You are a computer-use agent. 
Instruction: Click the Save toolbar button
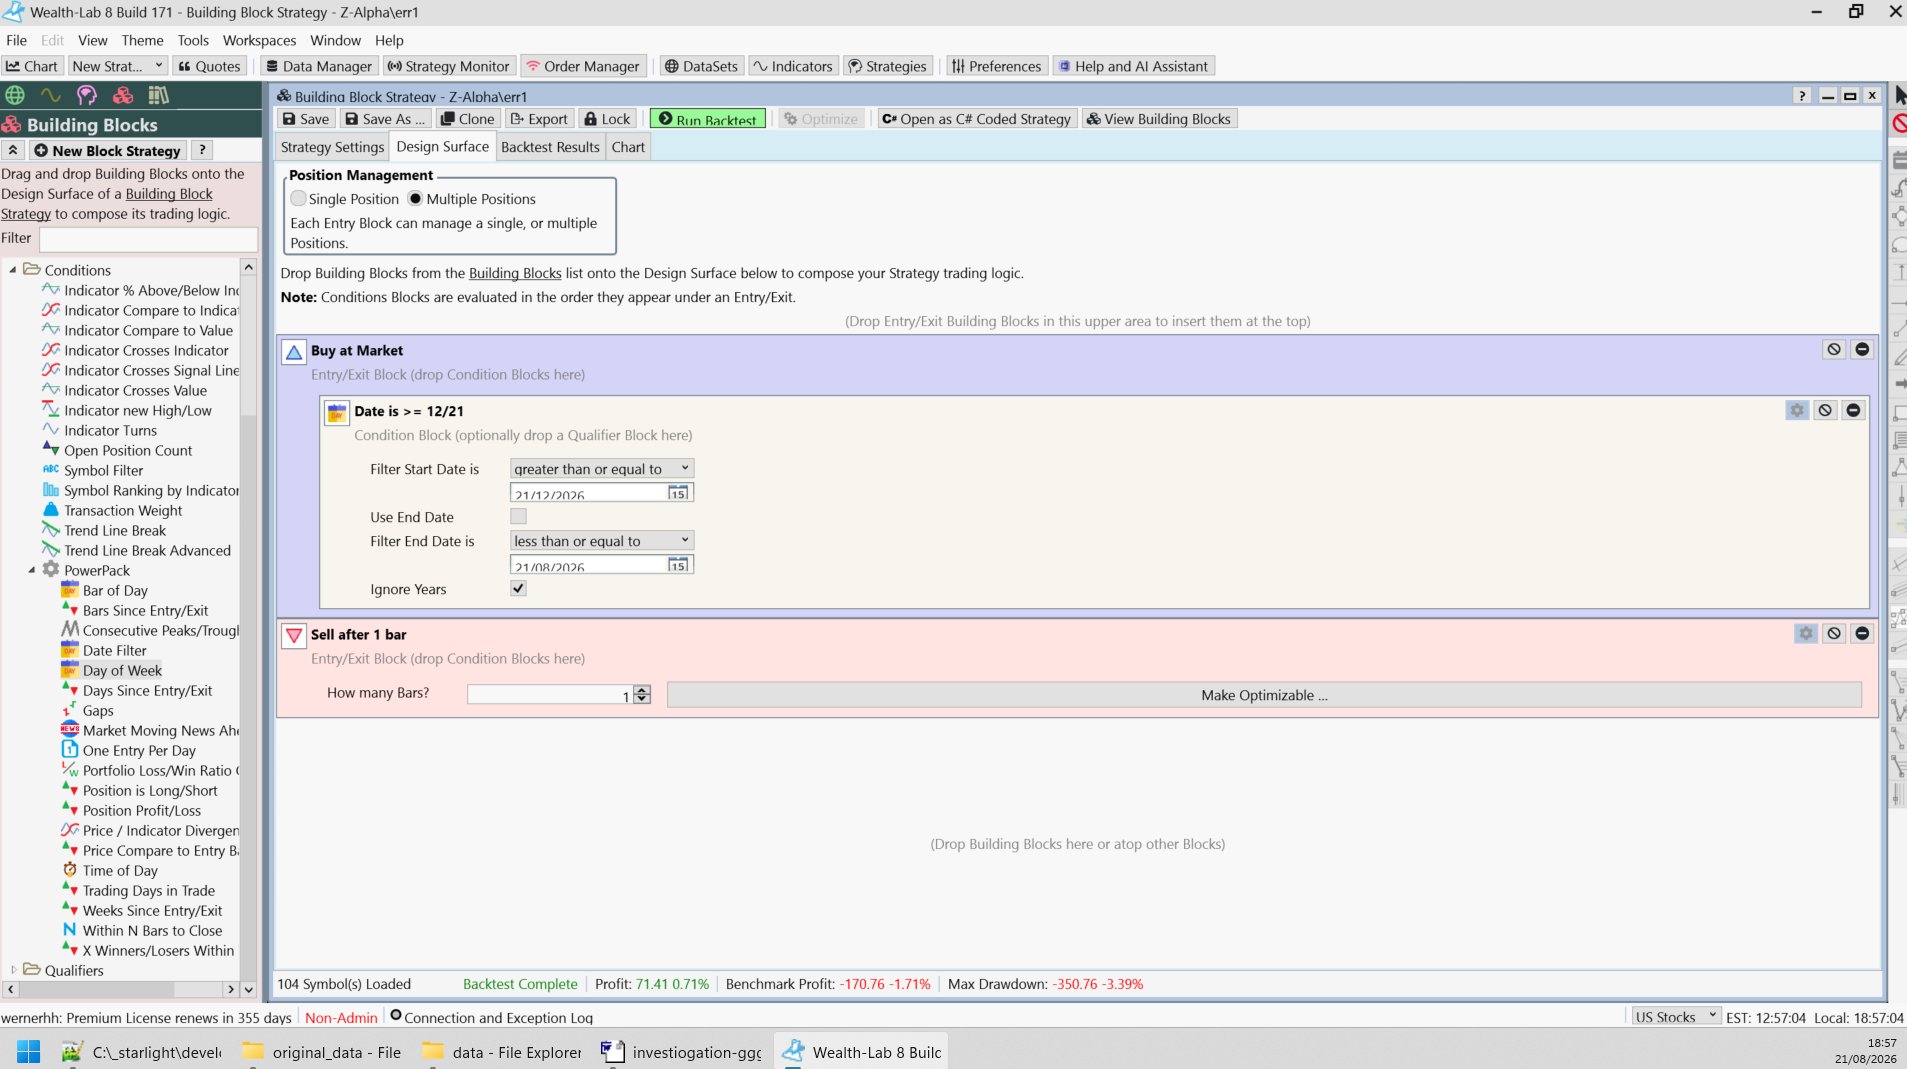pyautogui.click(x=305, y=119)
